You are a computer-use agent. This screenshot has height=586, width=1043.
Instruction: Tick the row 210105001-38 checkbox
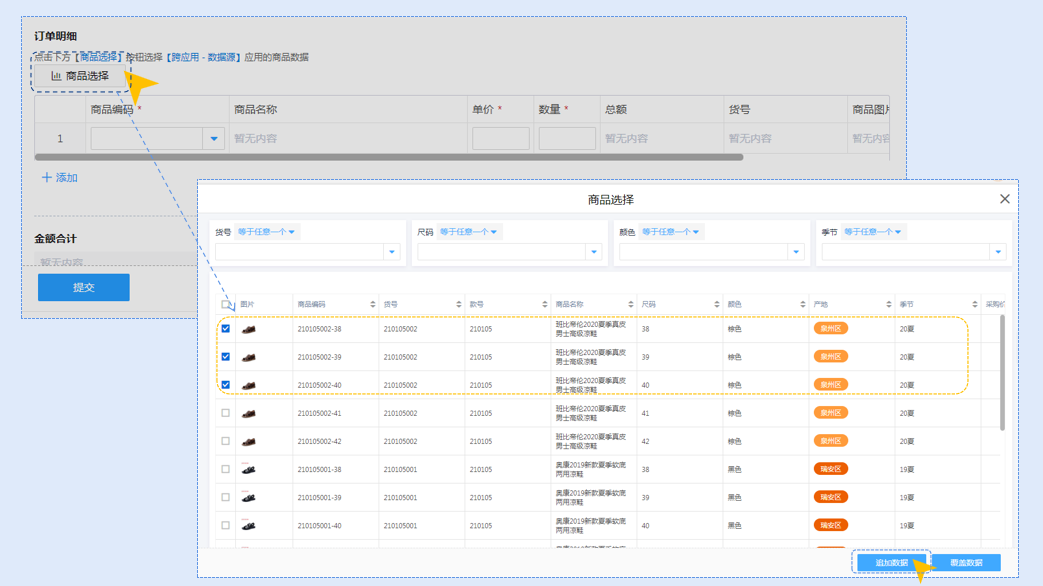pyautogui.click(x=226, y=469)
